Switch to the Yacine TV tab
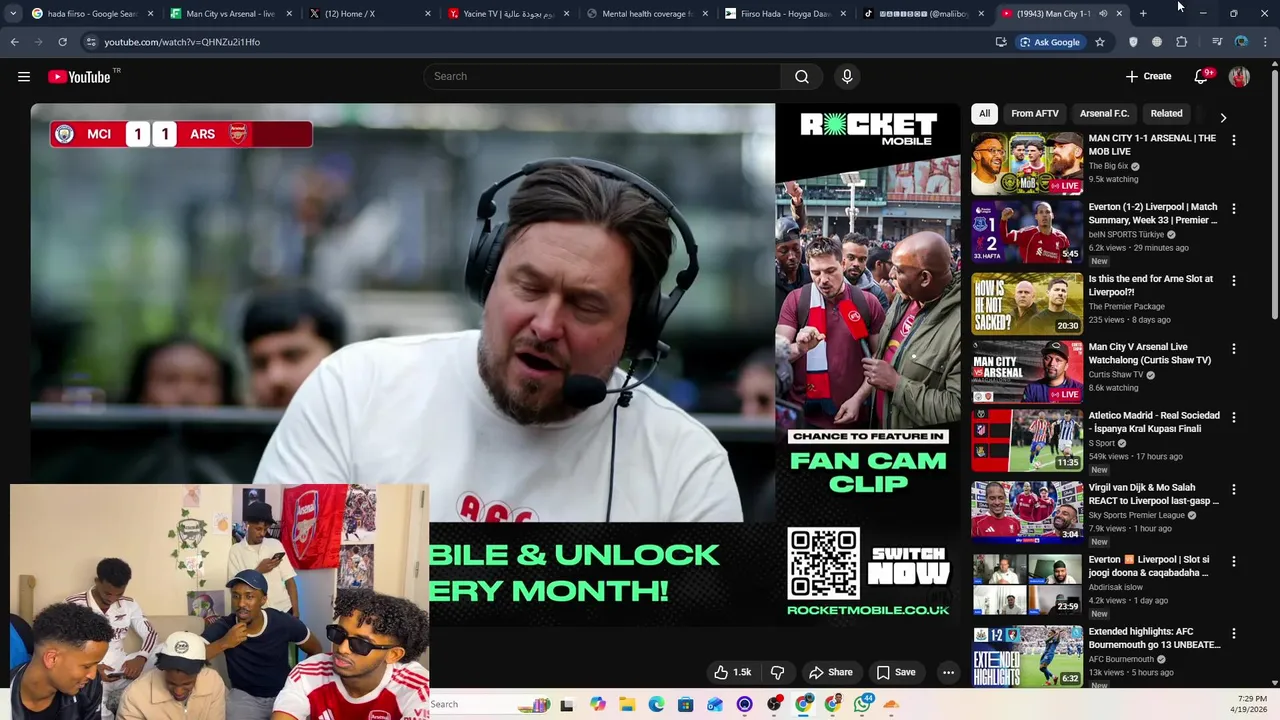This screenshot has height=720, width=1280. tap(507, 14)
